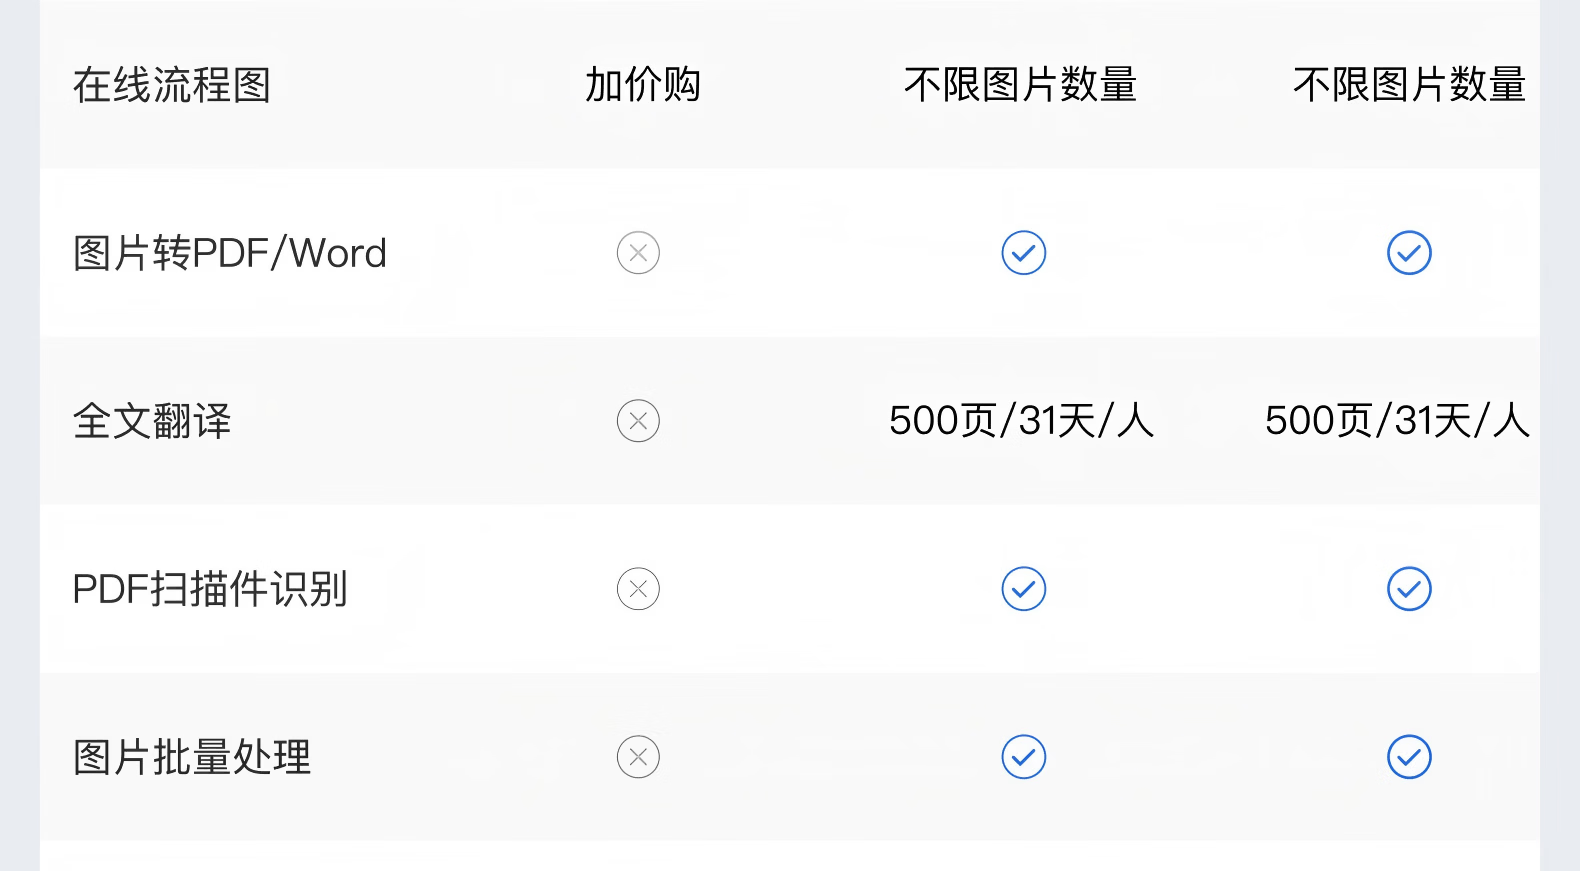
Task: Click the gray X icon in 全文翻译 row
Action: 638,421
